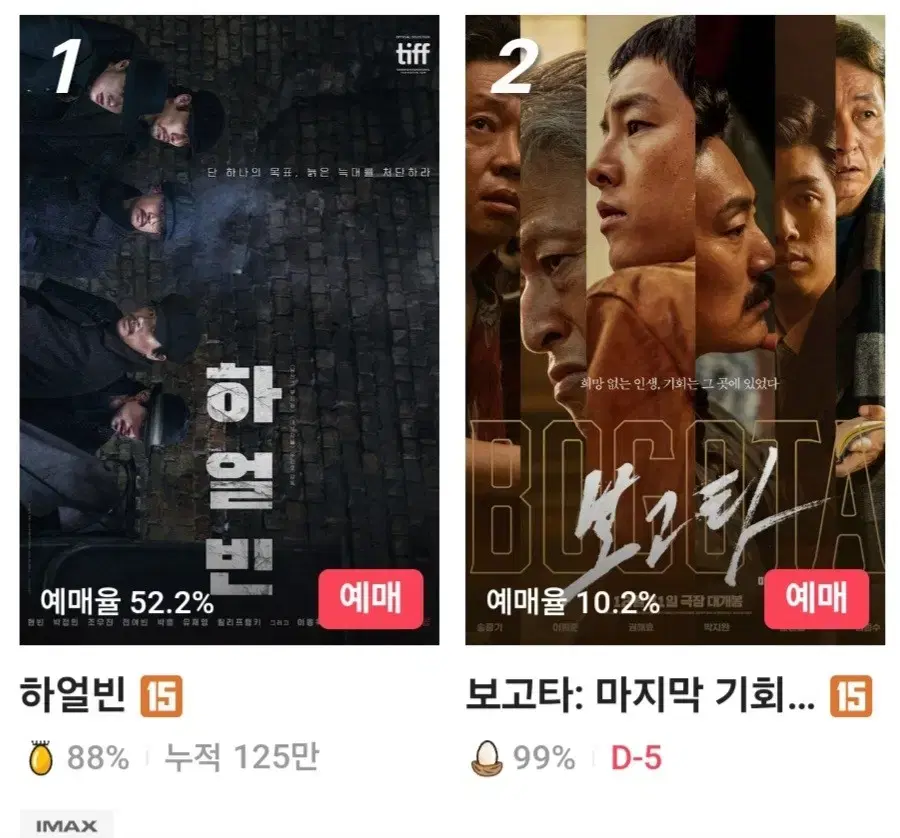Click the 예매 button on 하얼빈 poster
The image size is (900, 838).
pyautogui.click(x=371, y=599)
